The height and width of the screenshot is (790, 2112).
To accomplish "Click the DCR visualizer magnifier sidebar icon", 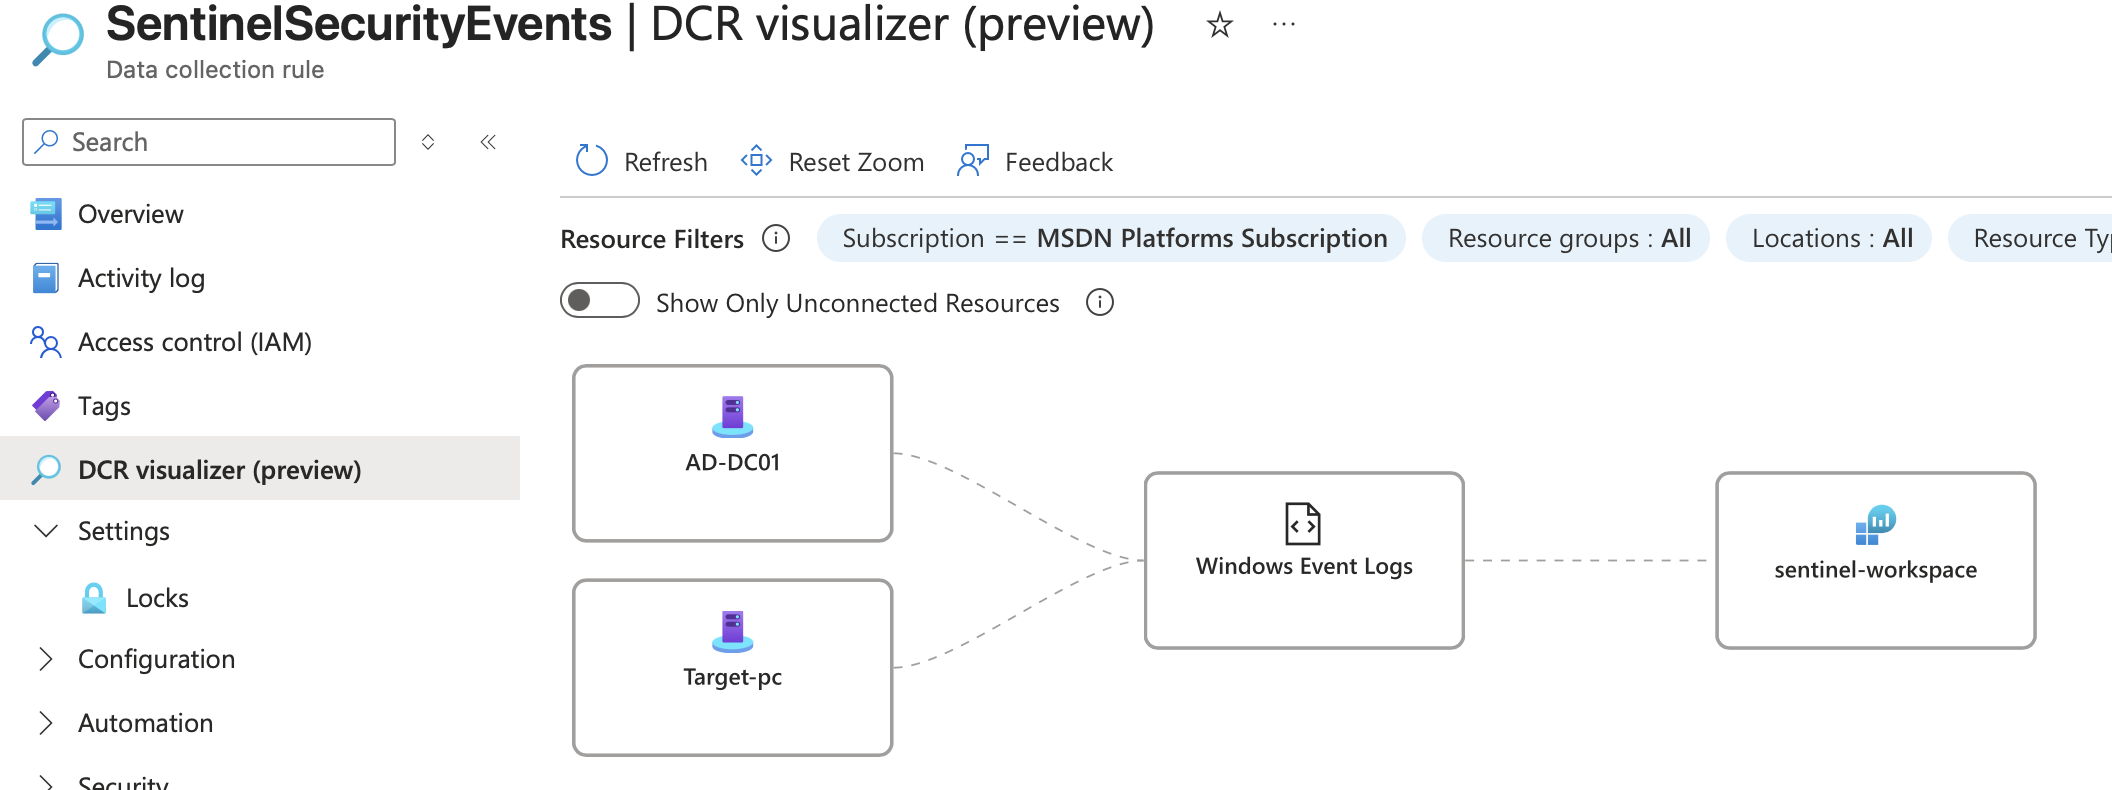I will point(46,470).
